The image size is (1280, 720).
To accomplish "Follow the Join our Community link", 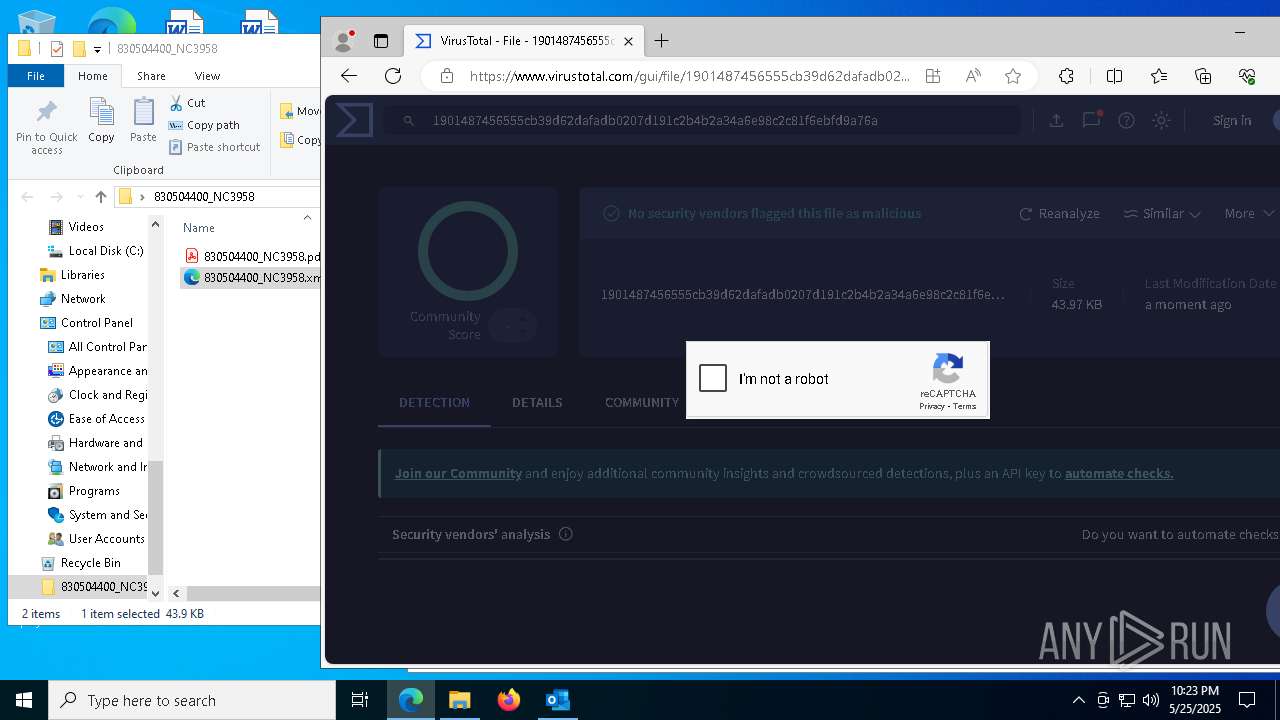I will coord(458,473).
